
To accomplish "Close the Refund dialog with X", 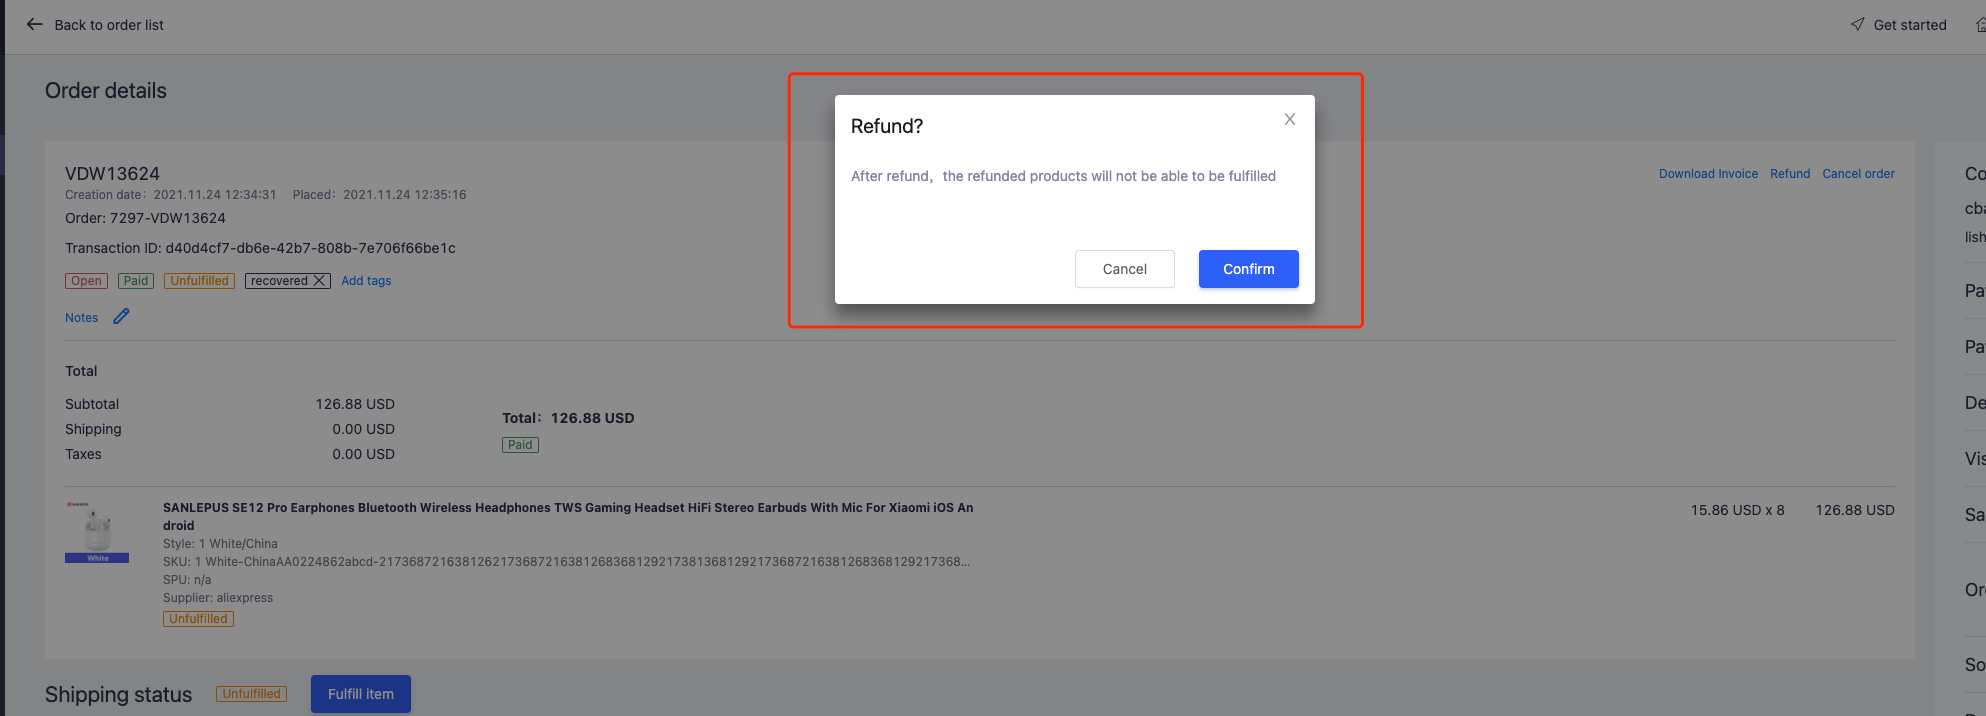I will [x=1290, y=119].
